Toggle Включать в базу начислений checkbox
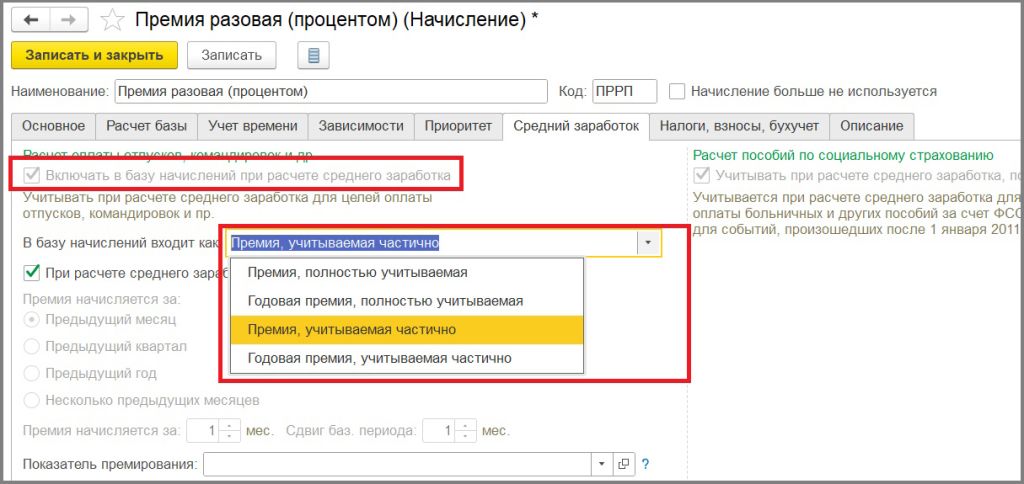1024x484 pixels. 31,175
